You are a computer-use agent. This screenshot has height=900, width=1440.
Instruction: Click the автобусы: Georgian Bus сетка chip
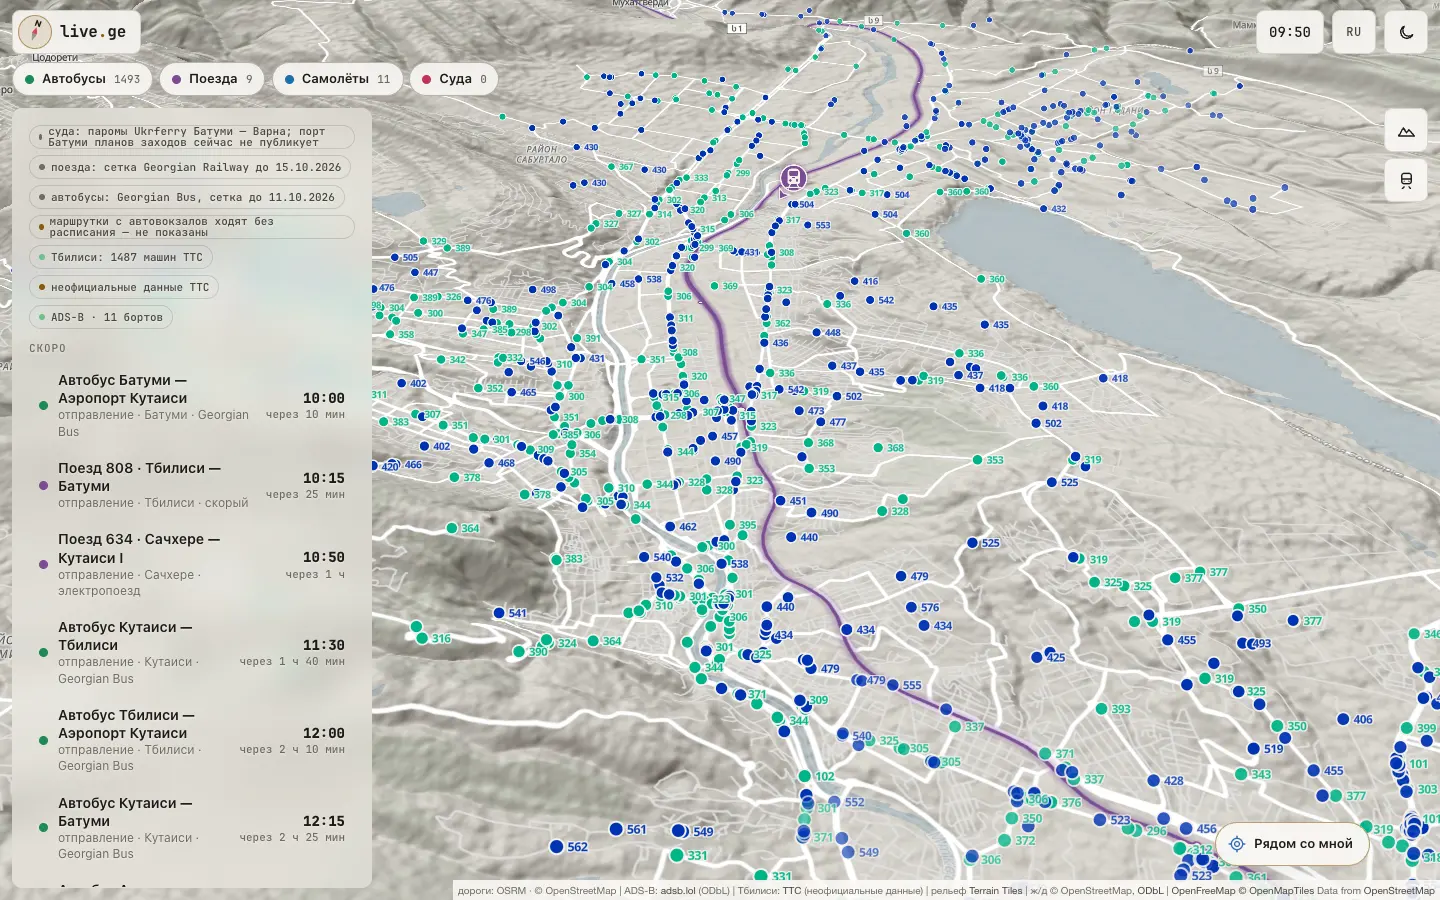(x=187, y=197)
